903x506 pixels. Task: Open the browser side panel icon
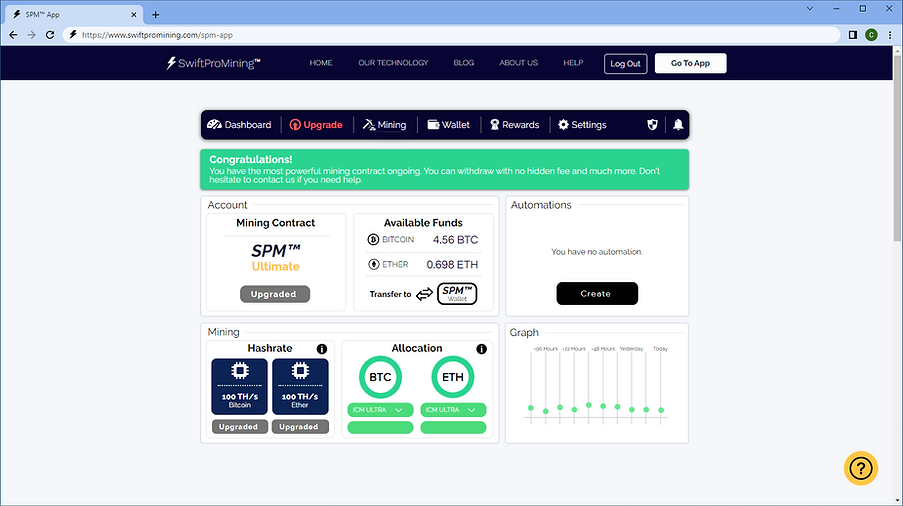pyautogui.click(x=853, y=35)
